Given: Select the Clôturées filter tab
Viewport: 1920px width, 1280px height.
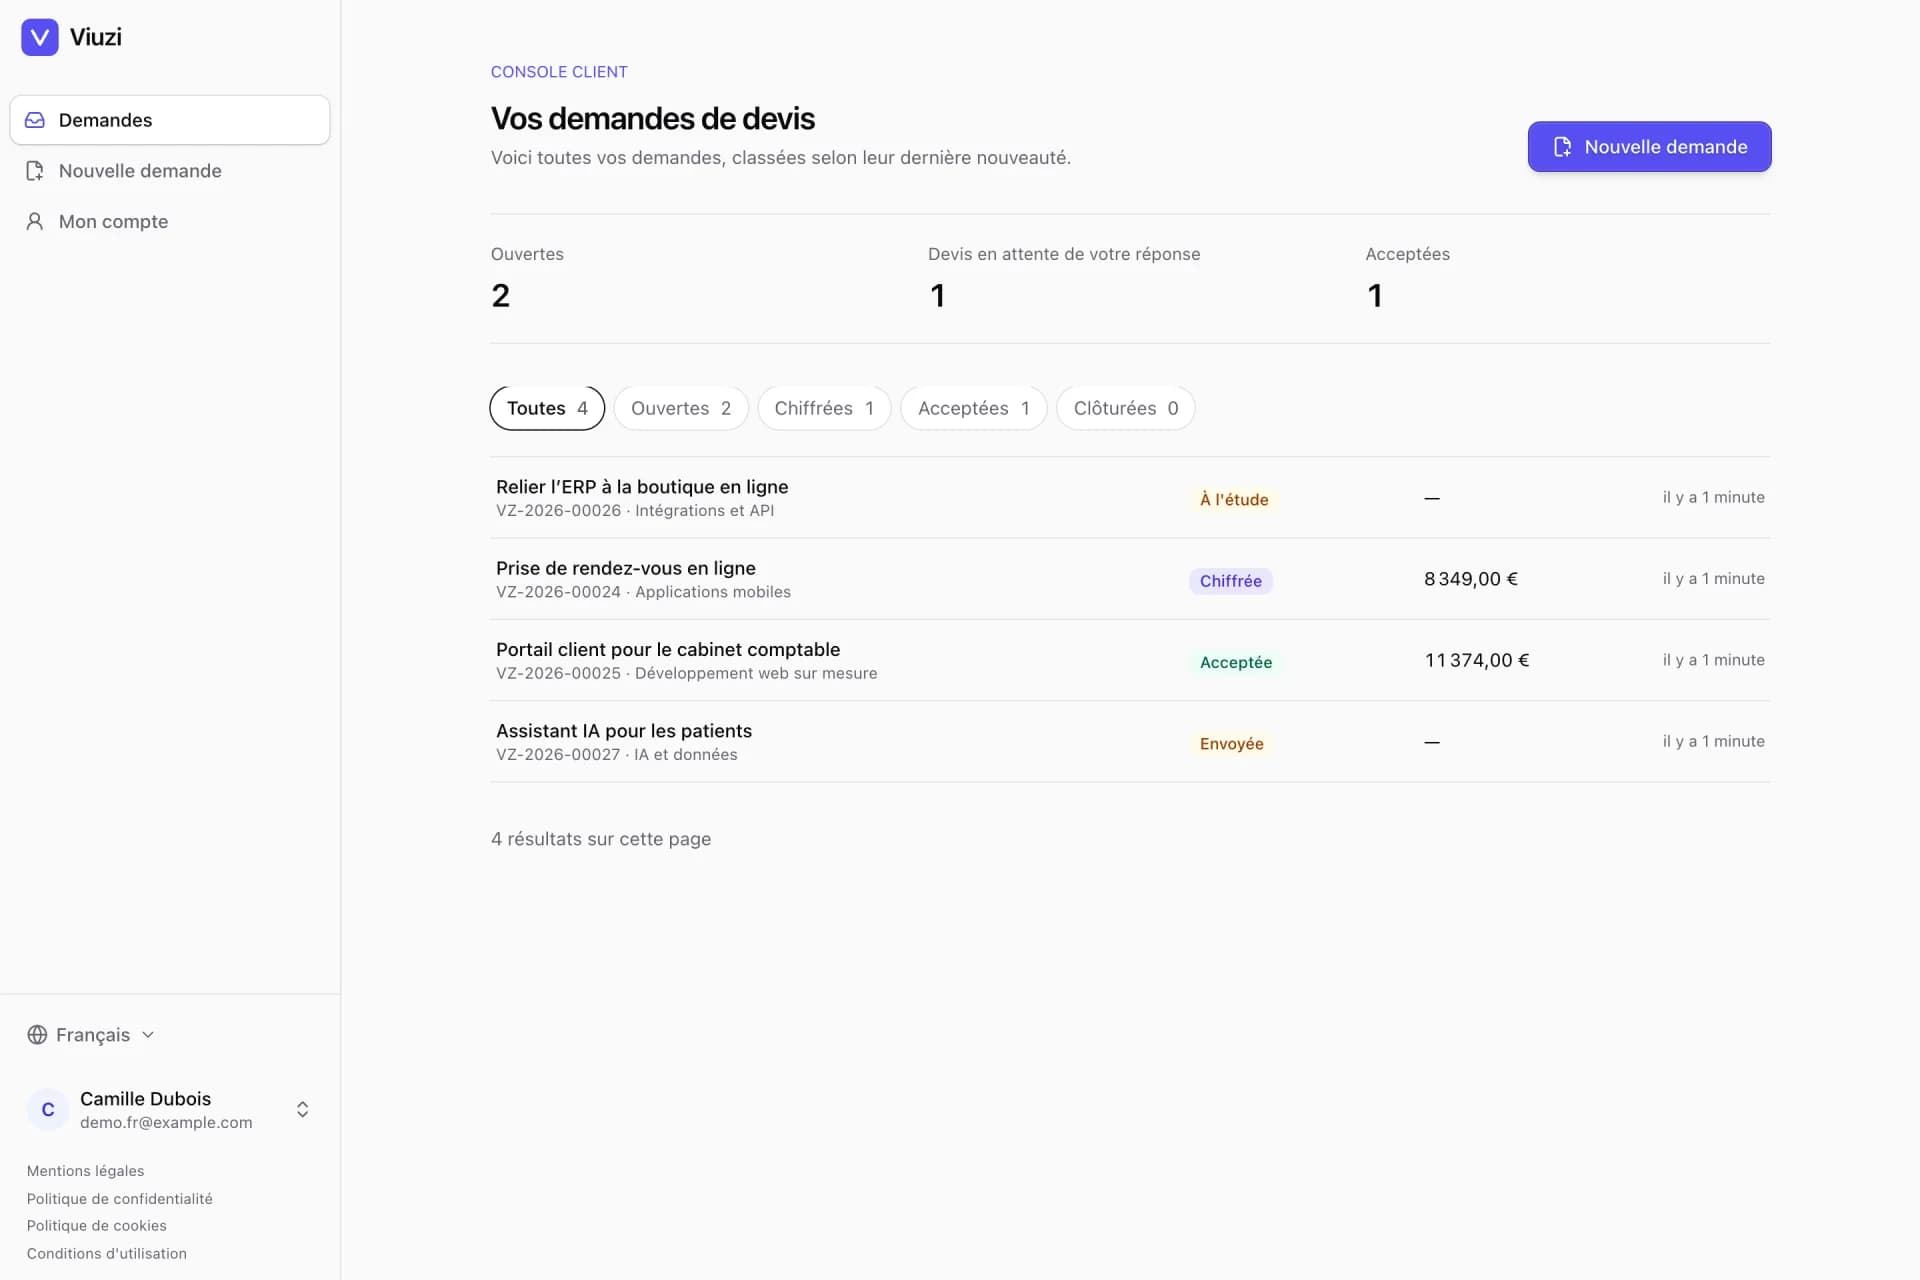Looking at the screenshot, I should 1126,408.
